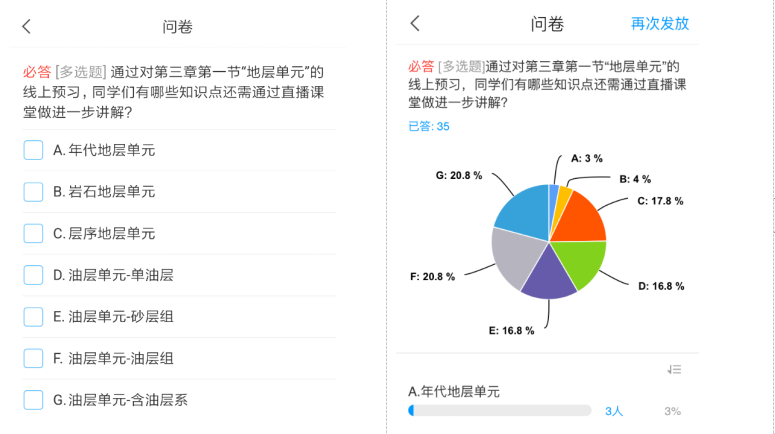Open the 3人 respondents link
The image size is (775, 434).
coord(614,411)
